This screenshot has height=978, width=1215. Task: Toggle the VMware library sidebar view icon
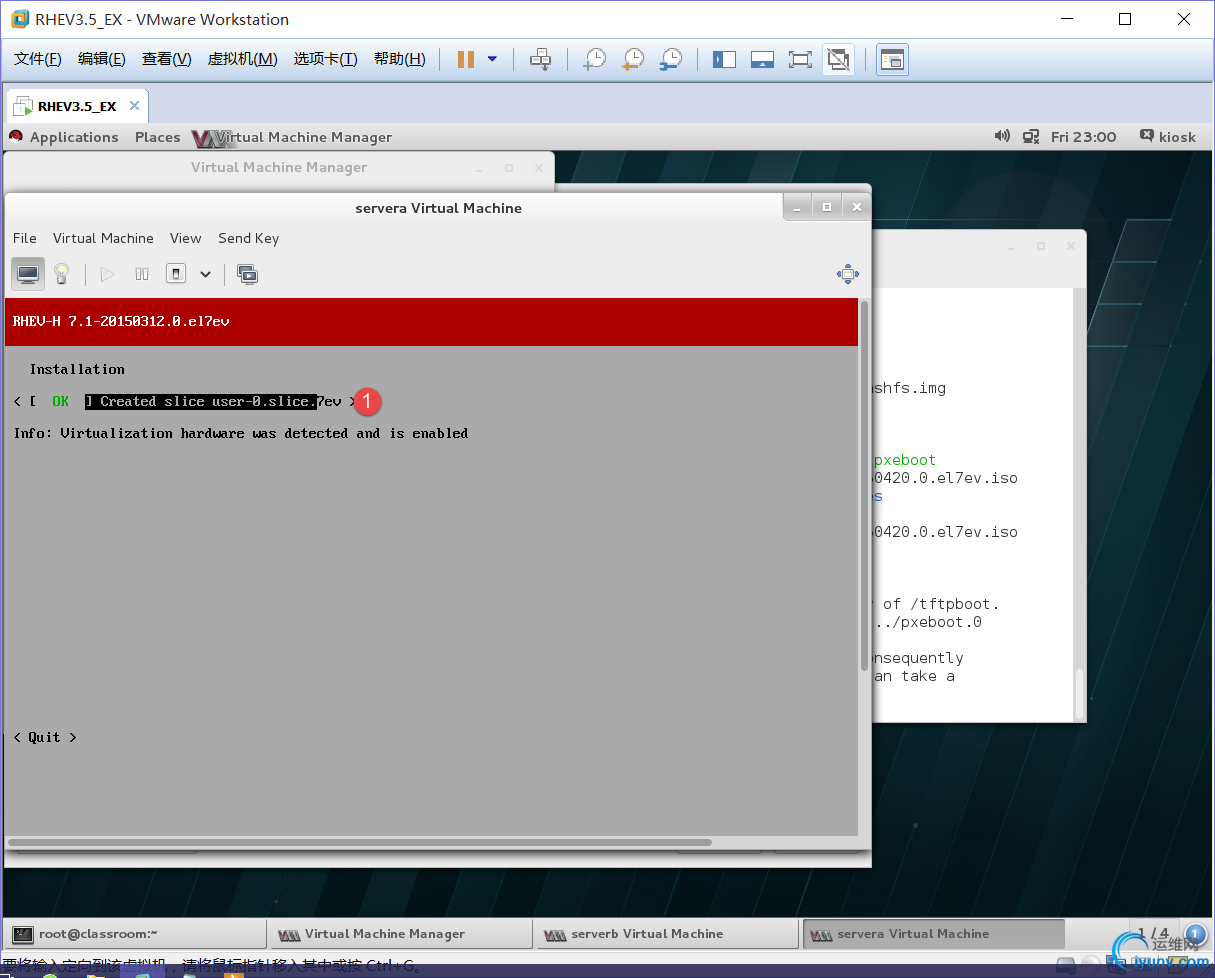(724, 60)
